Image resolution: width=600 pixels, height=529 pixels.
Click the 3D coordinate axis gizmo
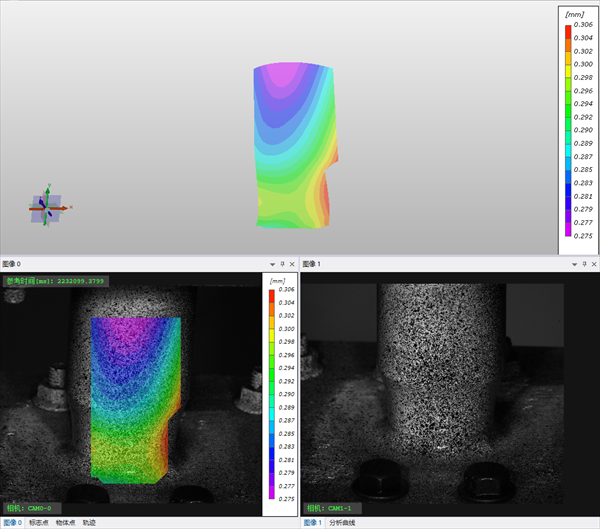coord(47,207)
